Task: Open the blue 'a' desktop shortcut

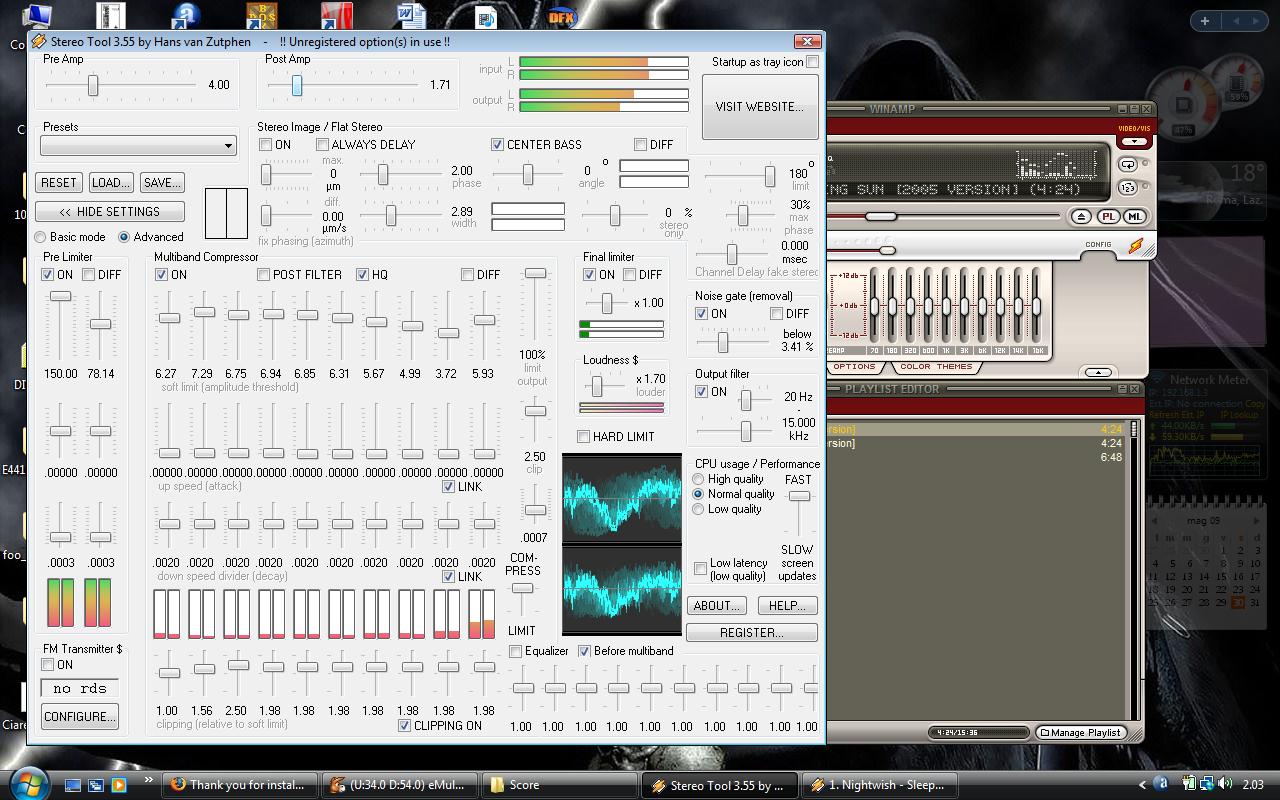Action: click(x=186, y=16)
